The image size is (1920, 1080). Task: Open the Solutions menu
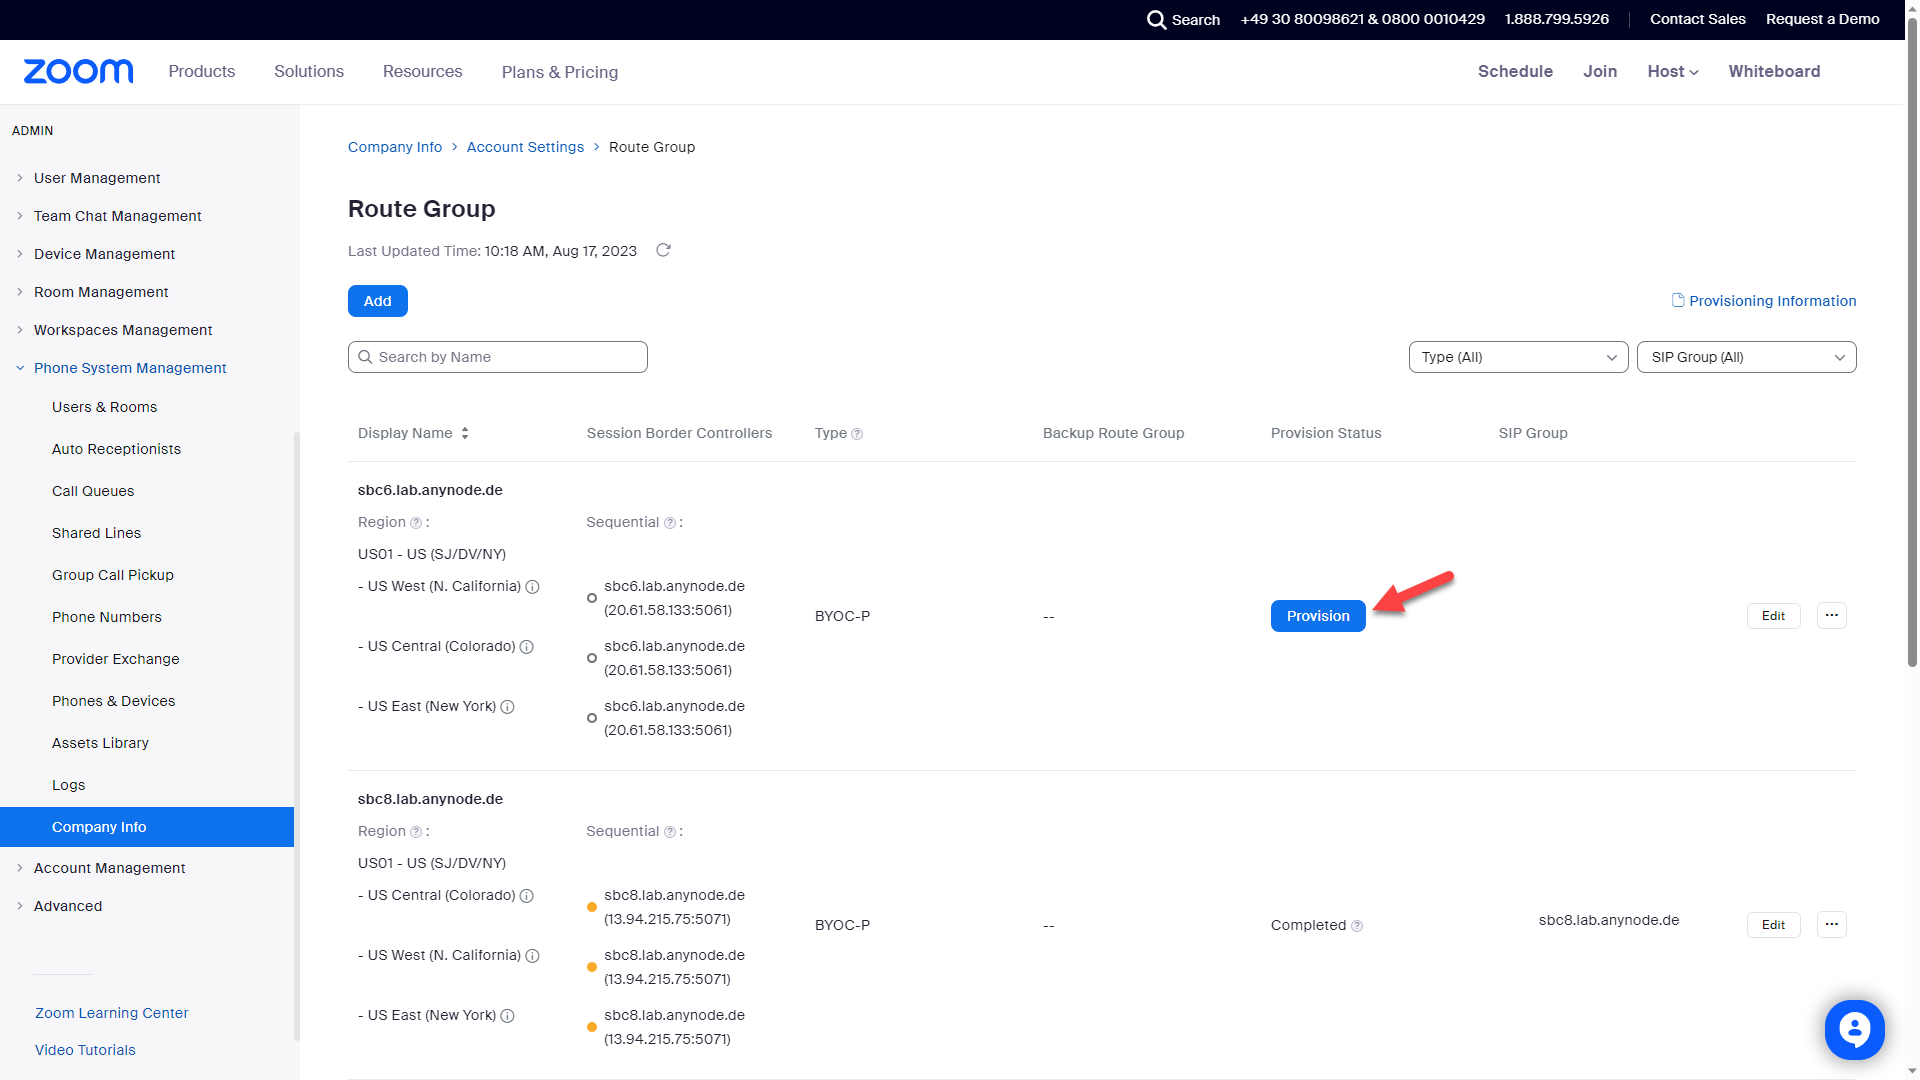coord(309,72)
